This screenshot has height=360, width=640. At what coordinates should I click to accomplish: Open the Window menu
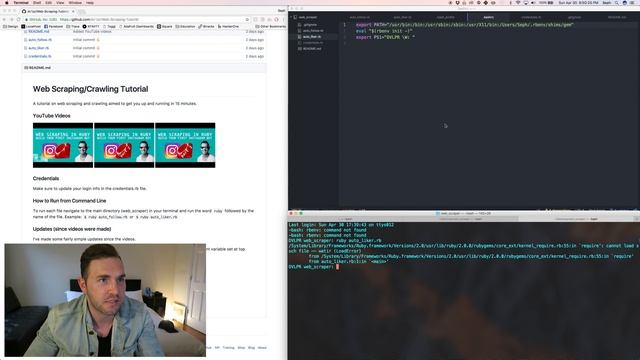(75, 2)
